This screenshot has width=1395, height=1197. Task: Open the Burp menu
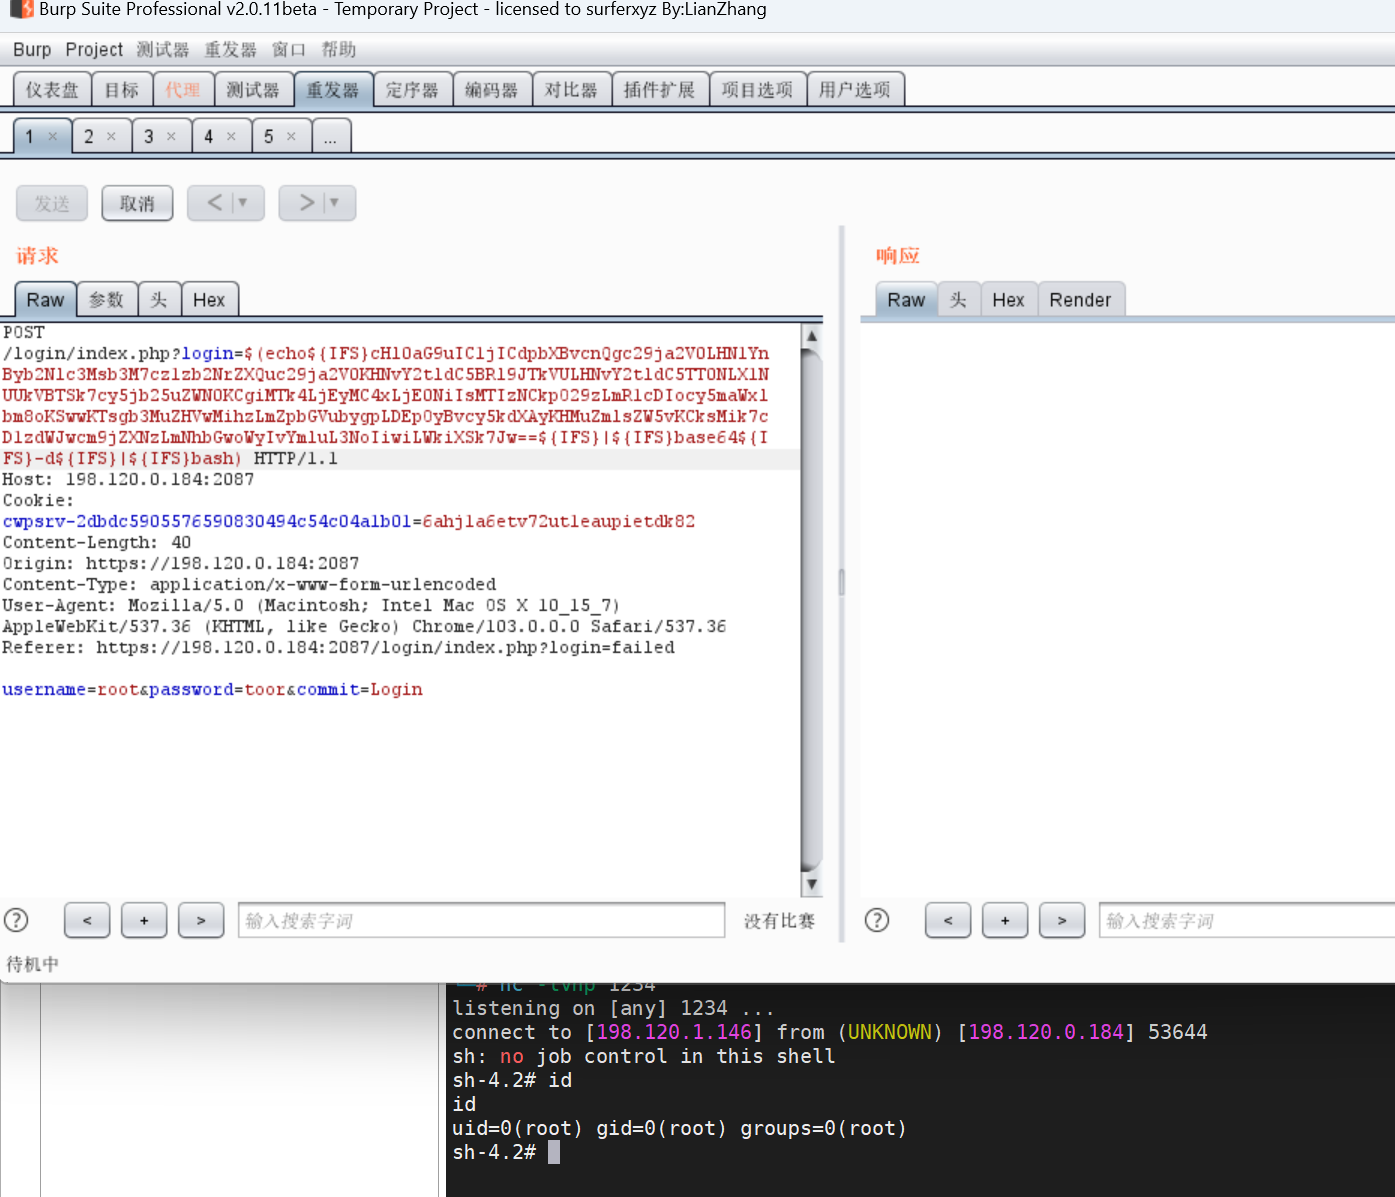32,49
